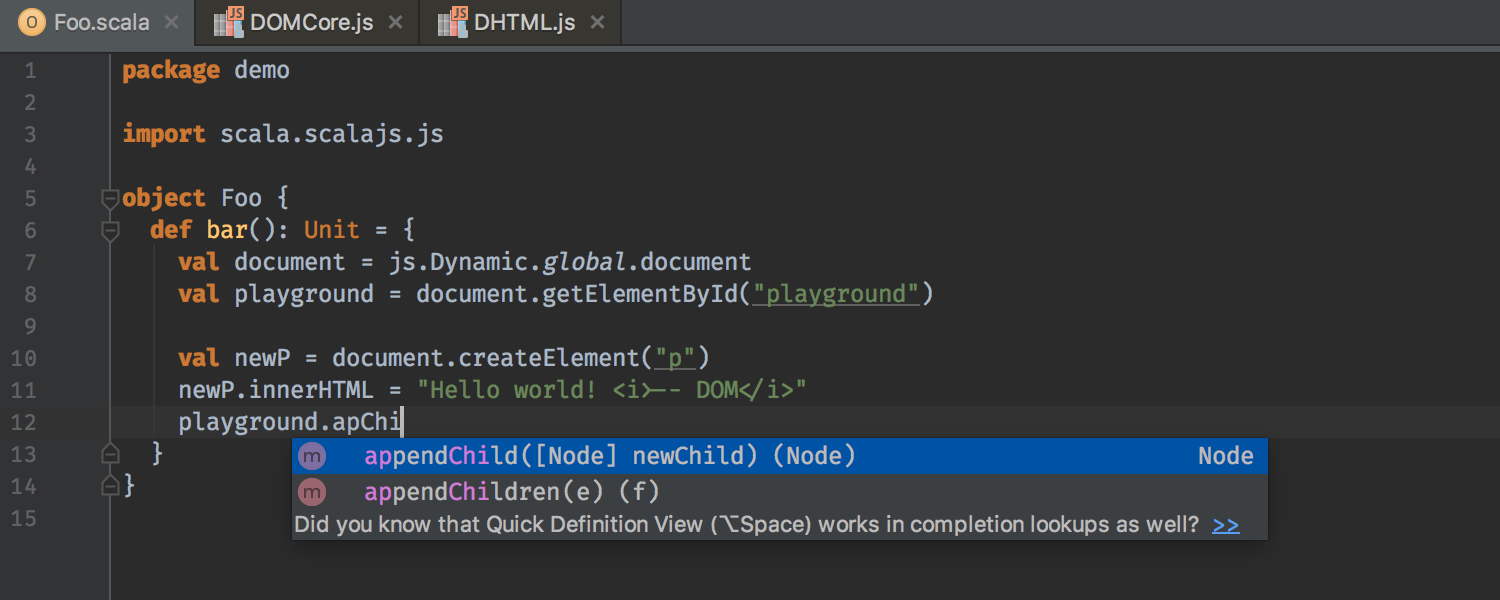
Task: Click the 'Node' return type label
Action: click(x=1226, y=456)
